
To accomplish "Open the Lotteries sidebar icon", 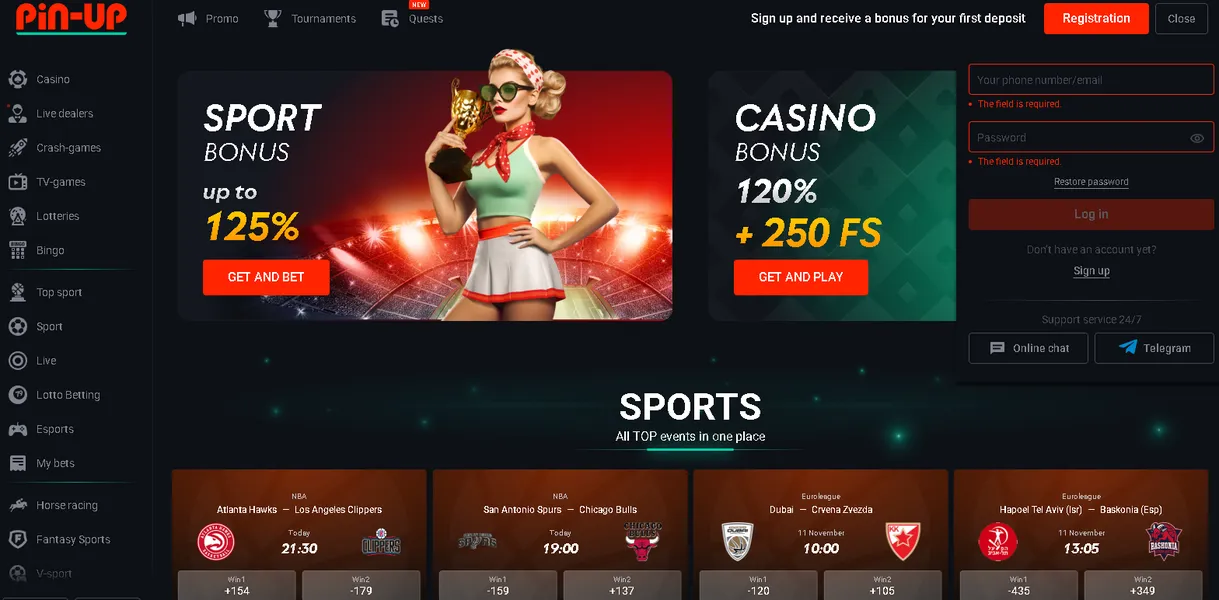I will click(17, 216).
